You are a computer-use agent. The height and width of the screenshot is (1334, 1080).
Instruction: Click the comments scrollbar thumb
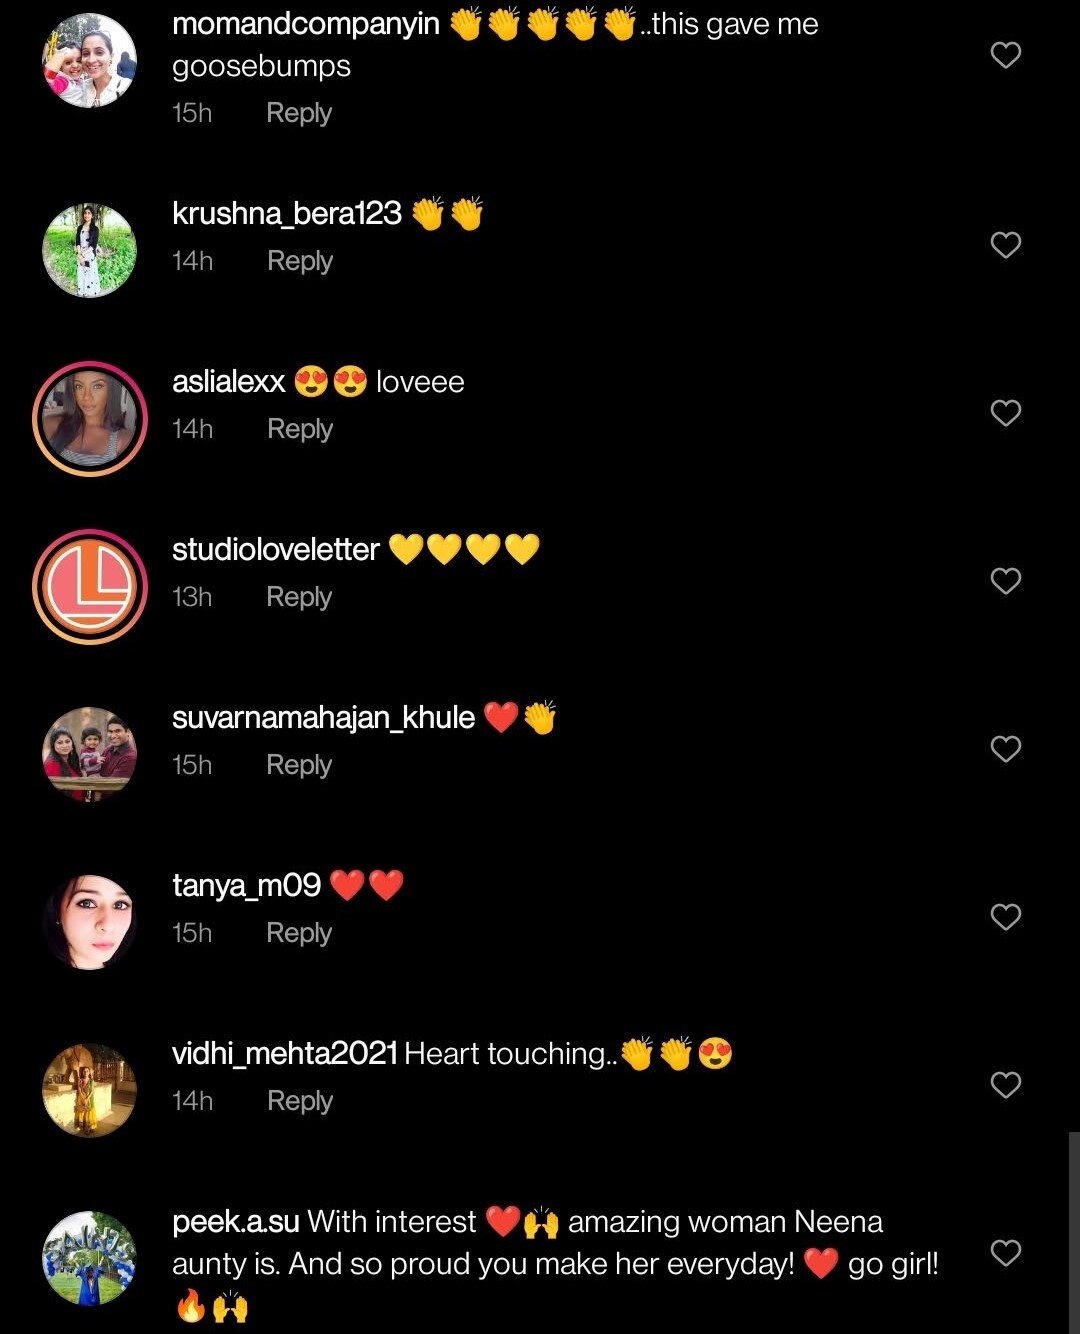(1074, 1232)
